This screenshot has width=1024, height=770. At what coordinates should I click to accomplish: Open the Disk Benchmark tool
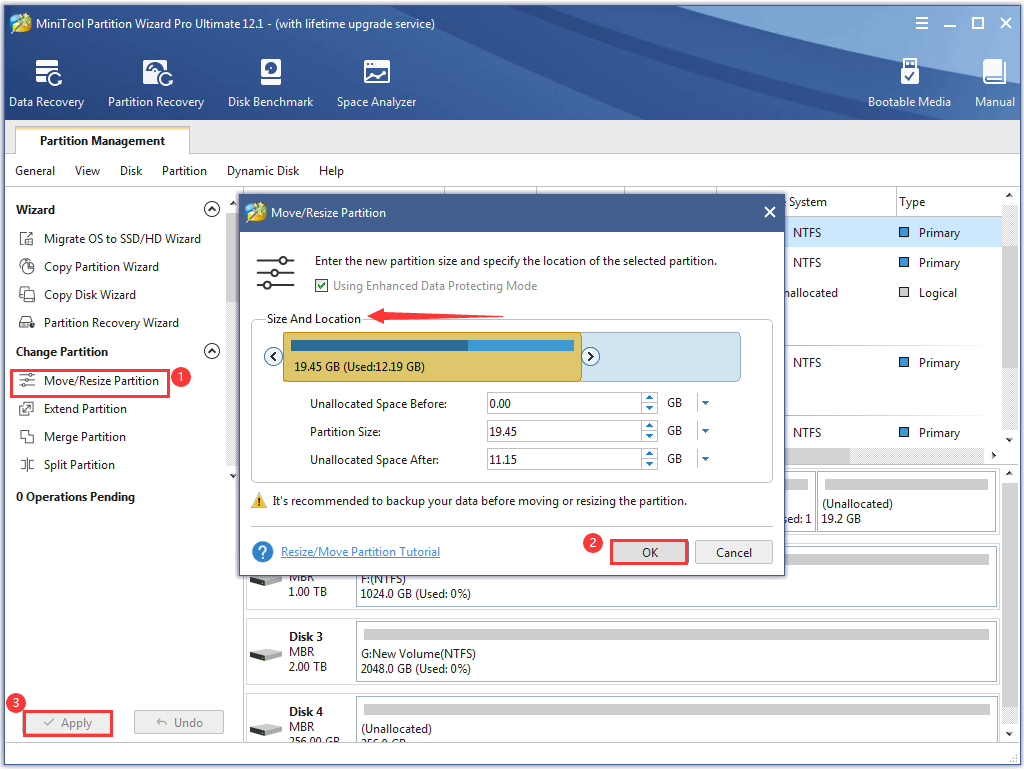pyautogui.click(x=270, y=84)
